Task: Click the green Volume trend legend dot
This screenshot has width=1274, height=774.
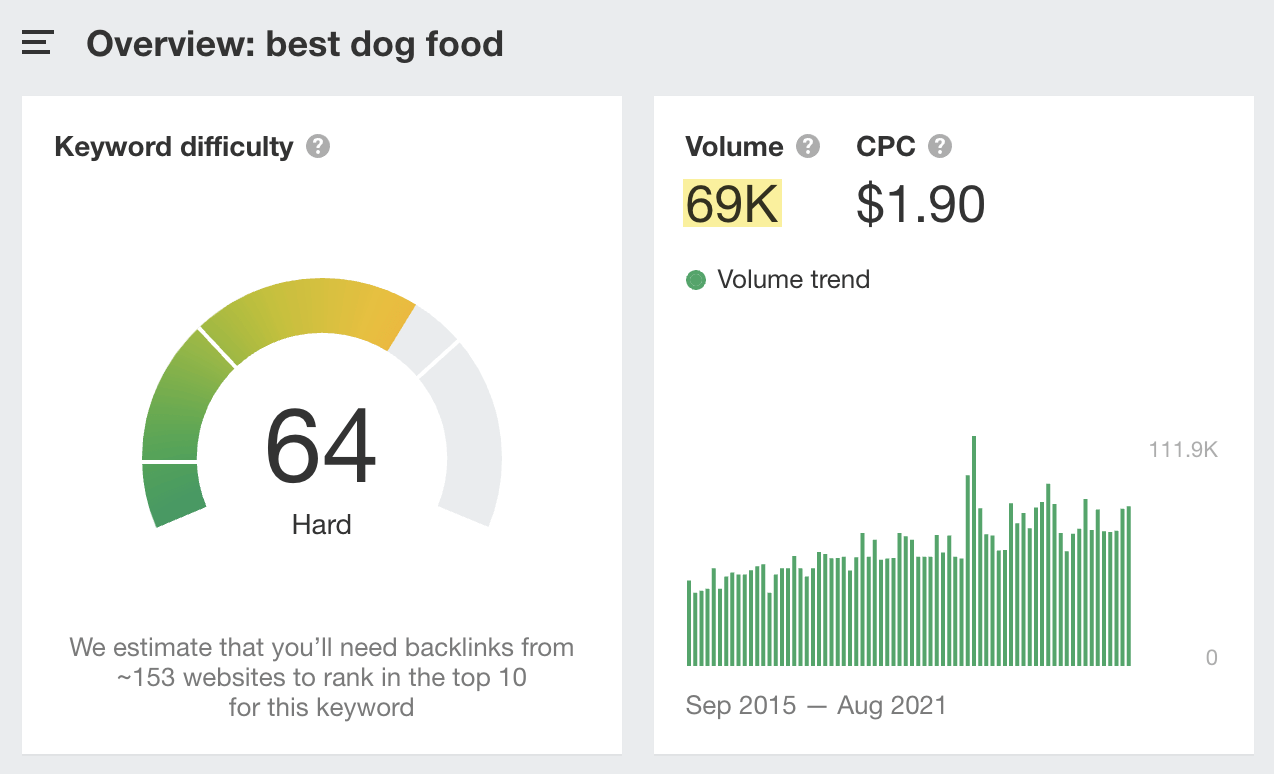Action: click(x=696, y=280)
